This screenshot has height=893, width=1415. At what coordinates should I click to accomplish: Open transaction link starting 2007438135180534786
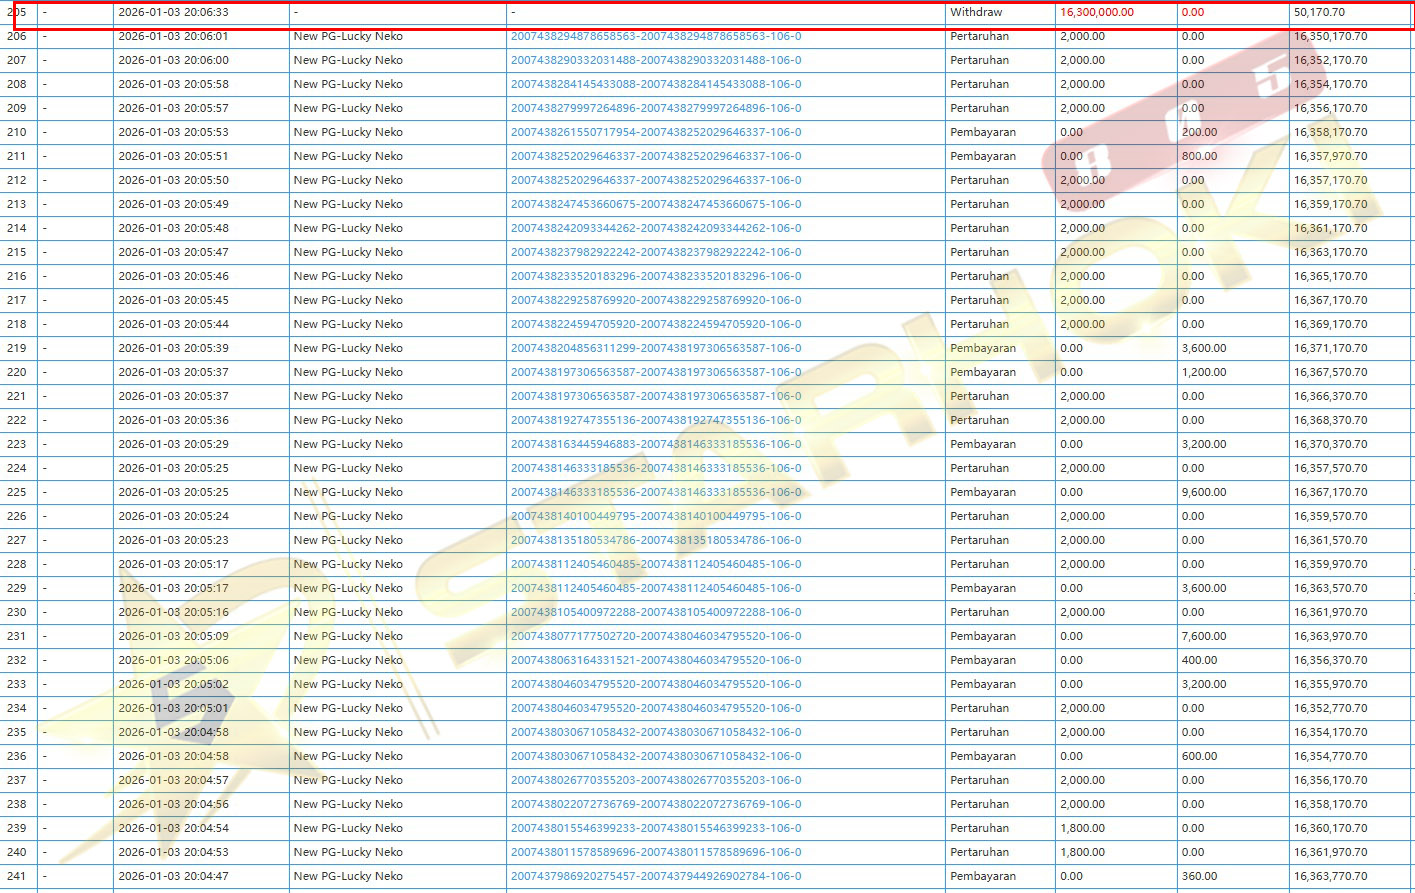[x=655, y=540]
